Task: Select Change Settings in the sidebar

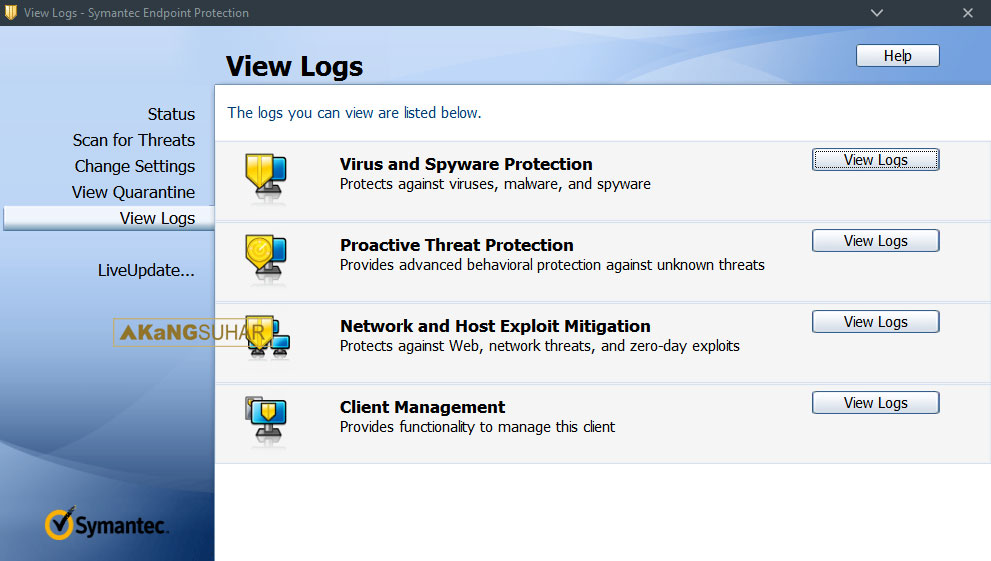Action: pos(135,166)
